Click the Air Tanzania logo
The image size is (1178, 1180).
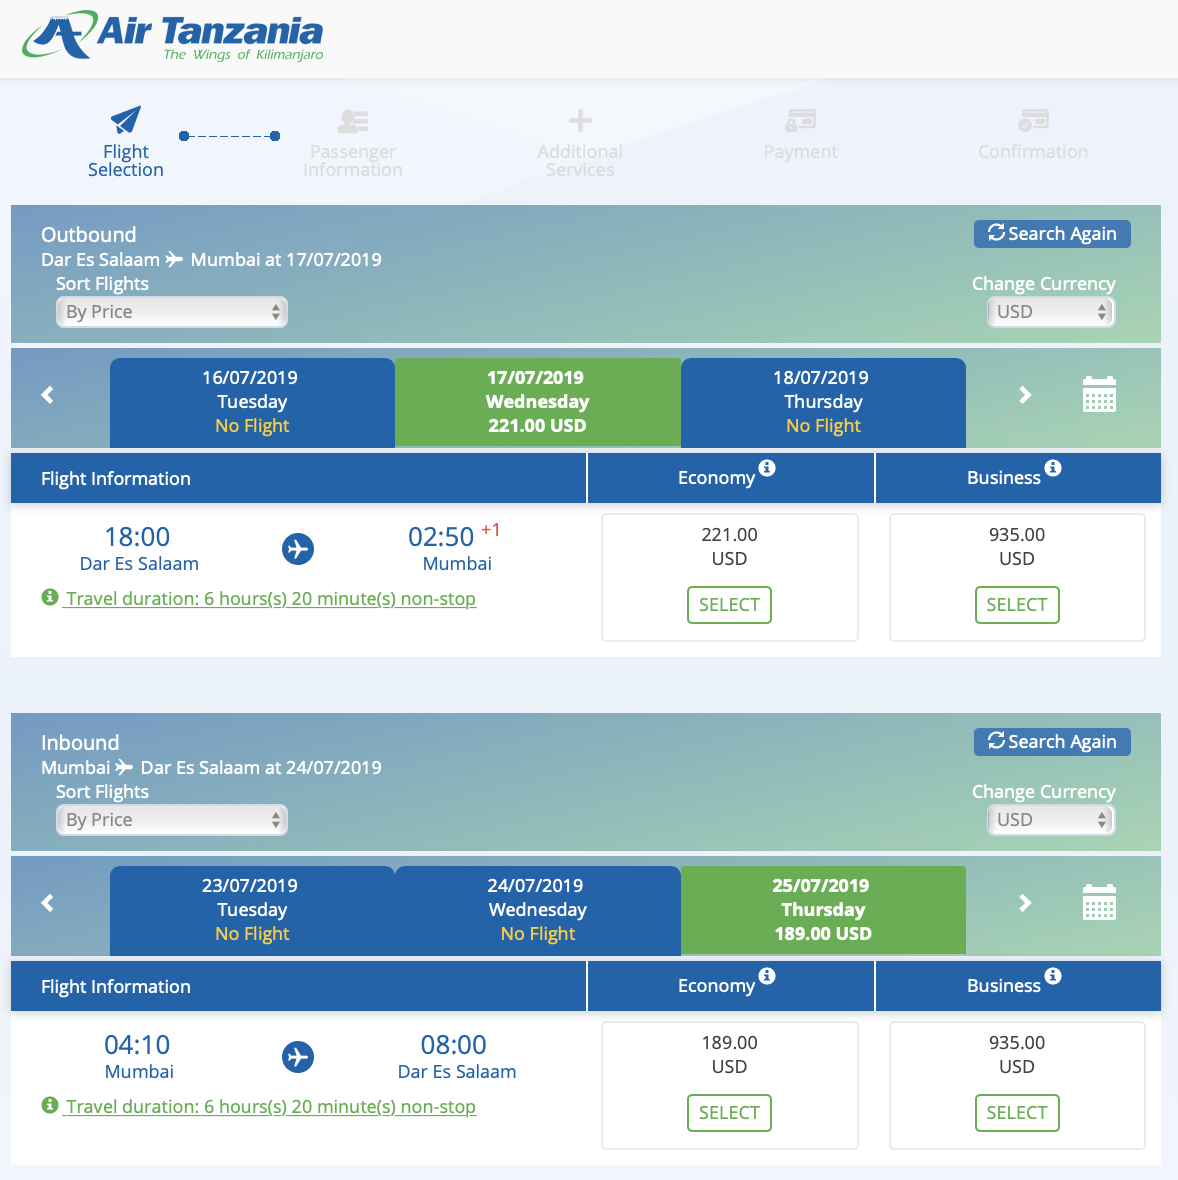[172, 38]
